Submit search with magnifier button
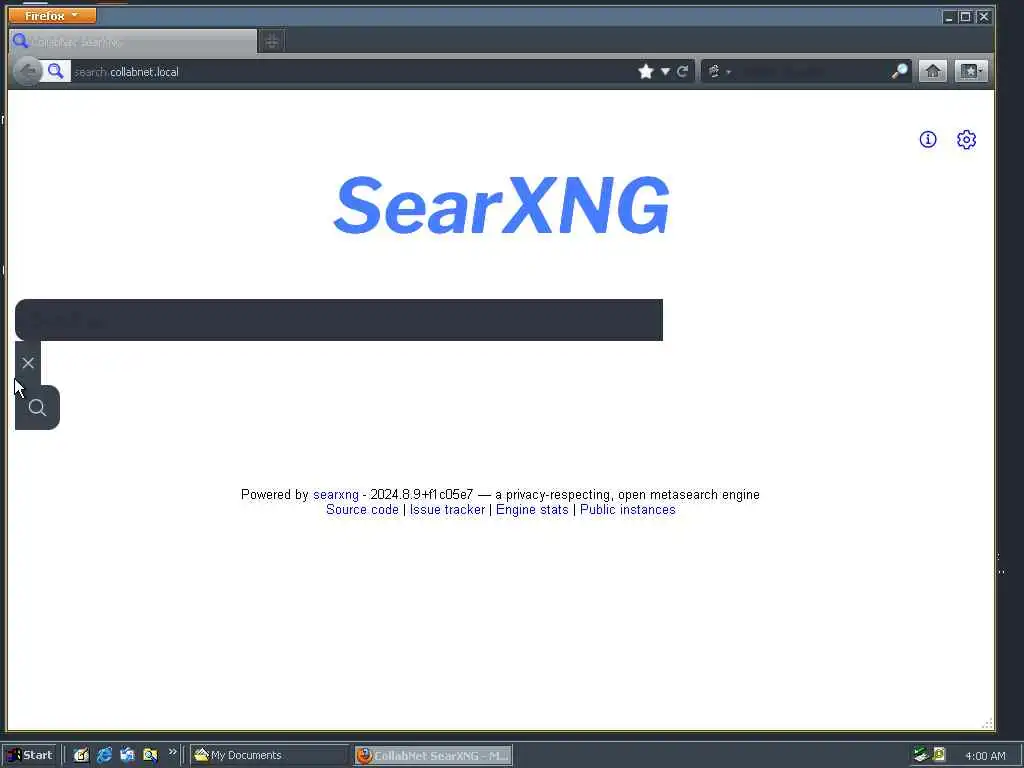 tap(37, 408)
